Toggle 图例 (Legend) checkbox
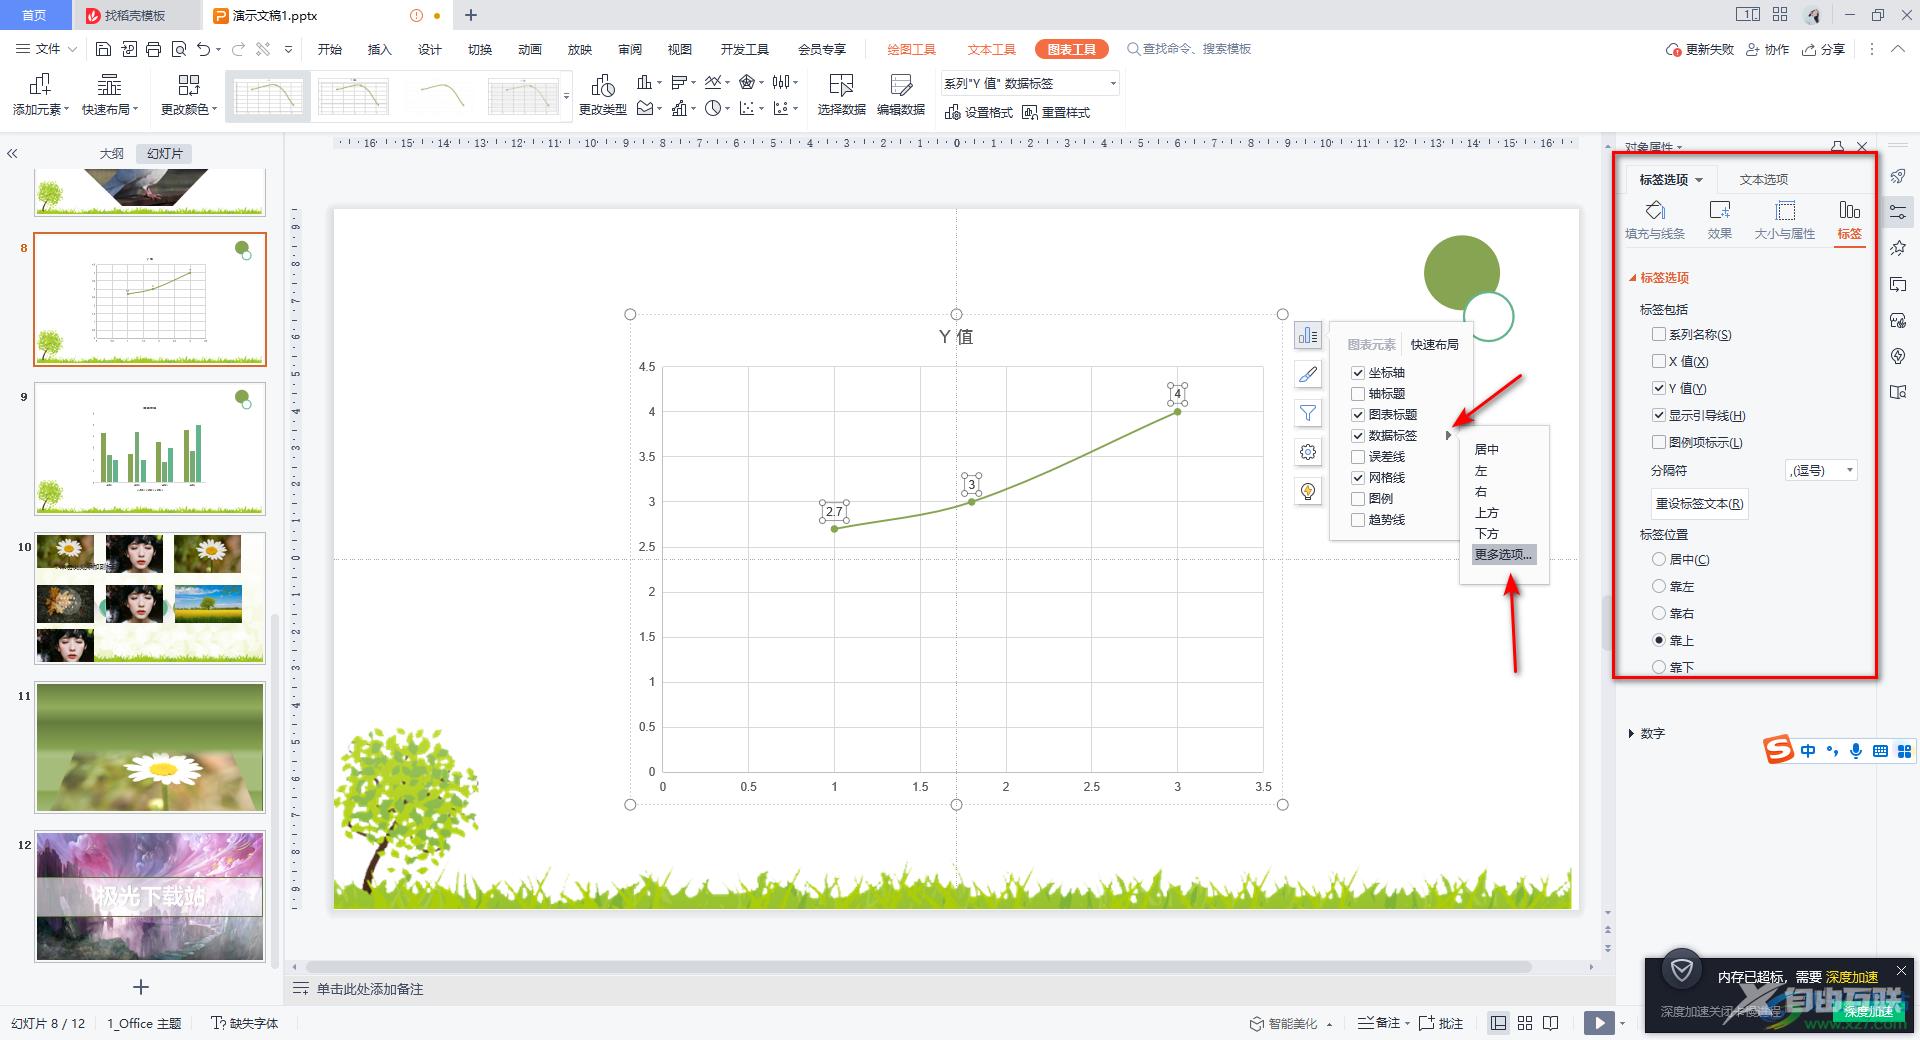Viewport: 1920px width, 1040px height. pos(1358,499)
